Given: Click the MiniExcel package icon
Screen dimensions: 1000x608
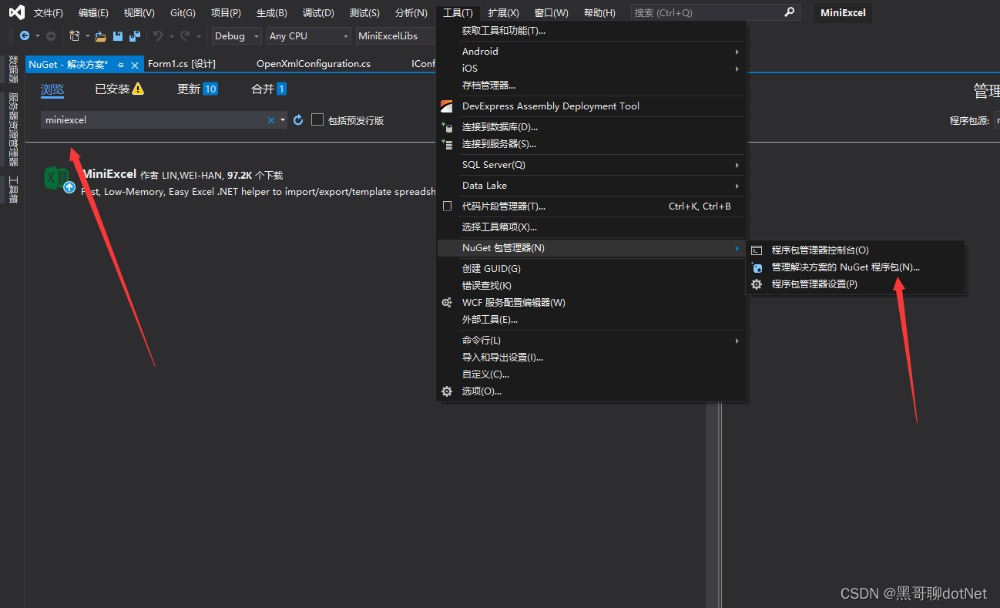Looking at the screenshot, I should pos(56,179).
